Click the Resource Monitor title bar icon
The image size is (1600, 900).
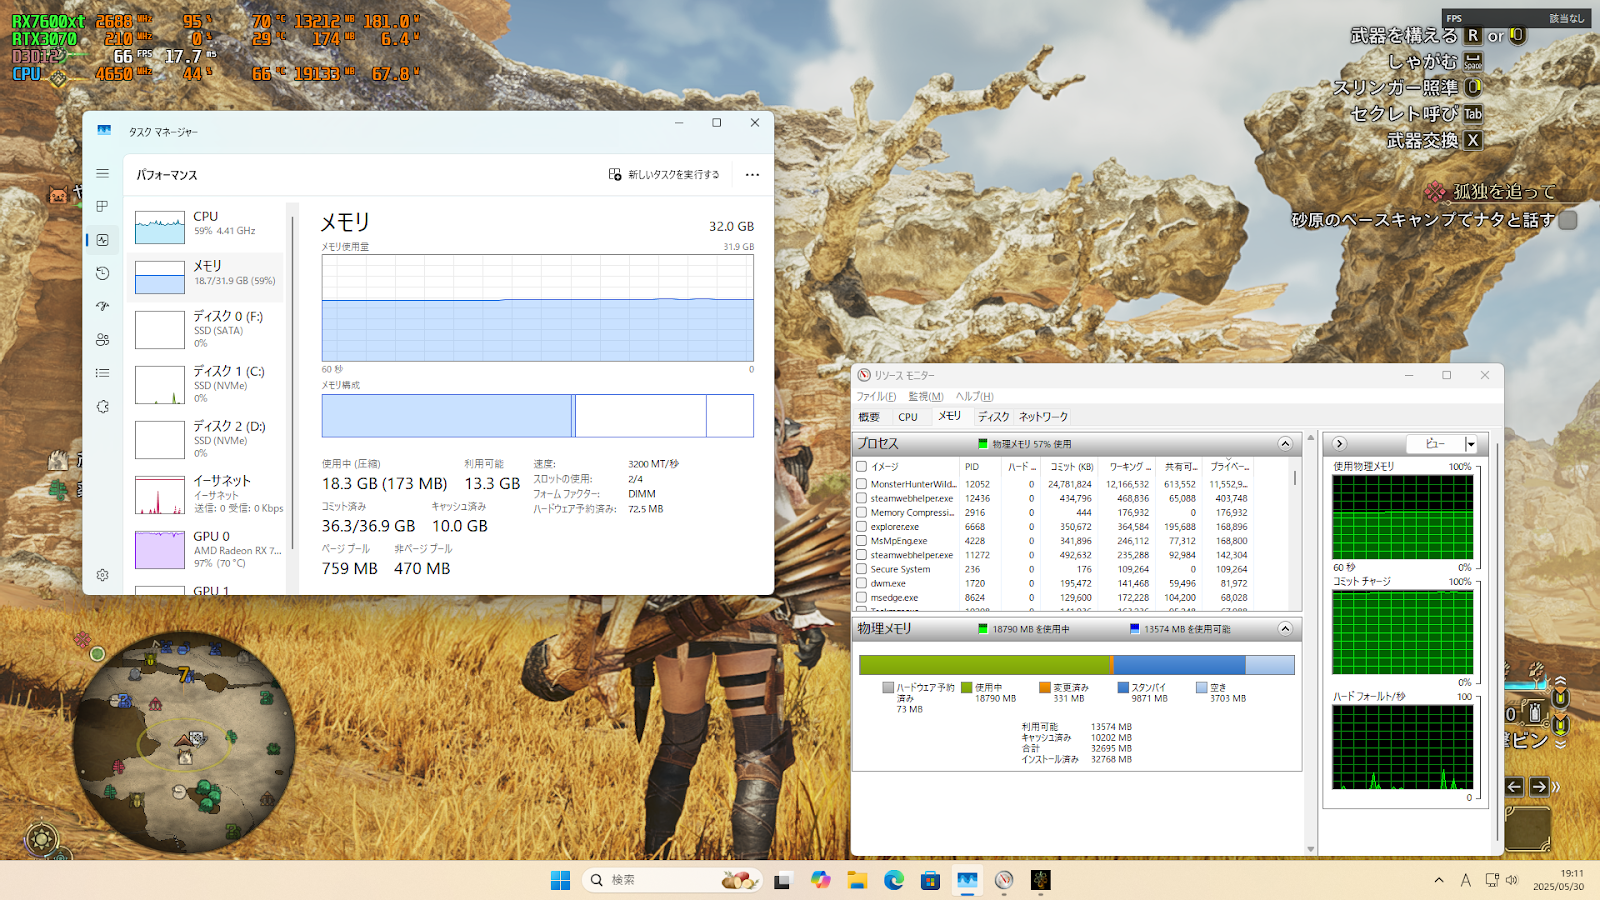coord(863,375)
